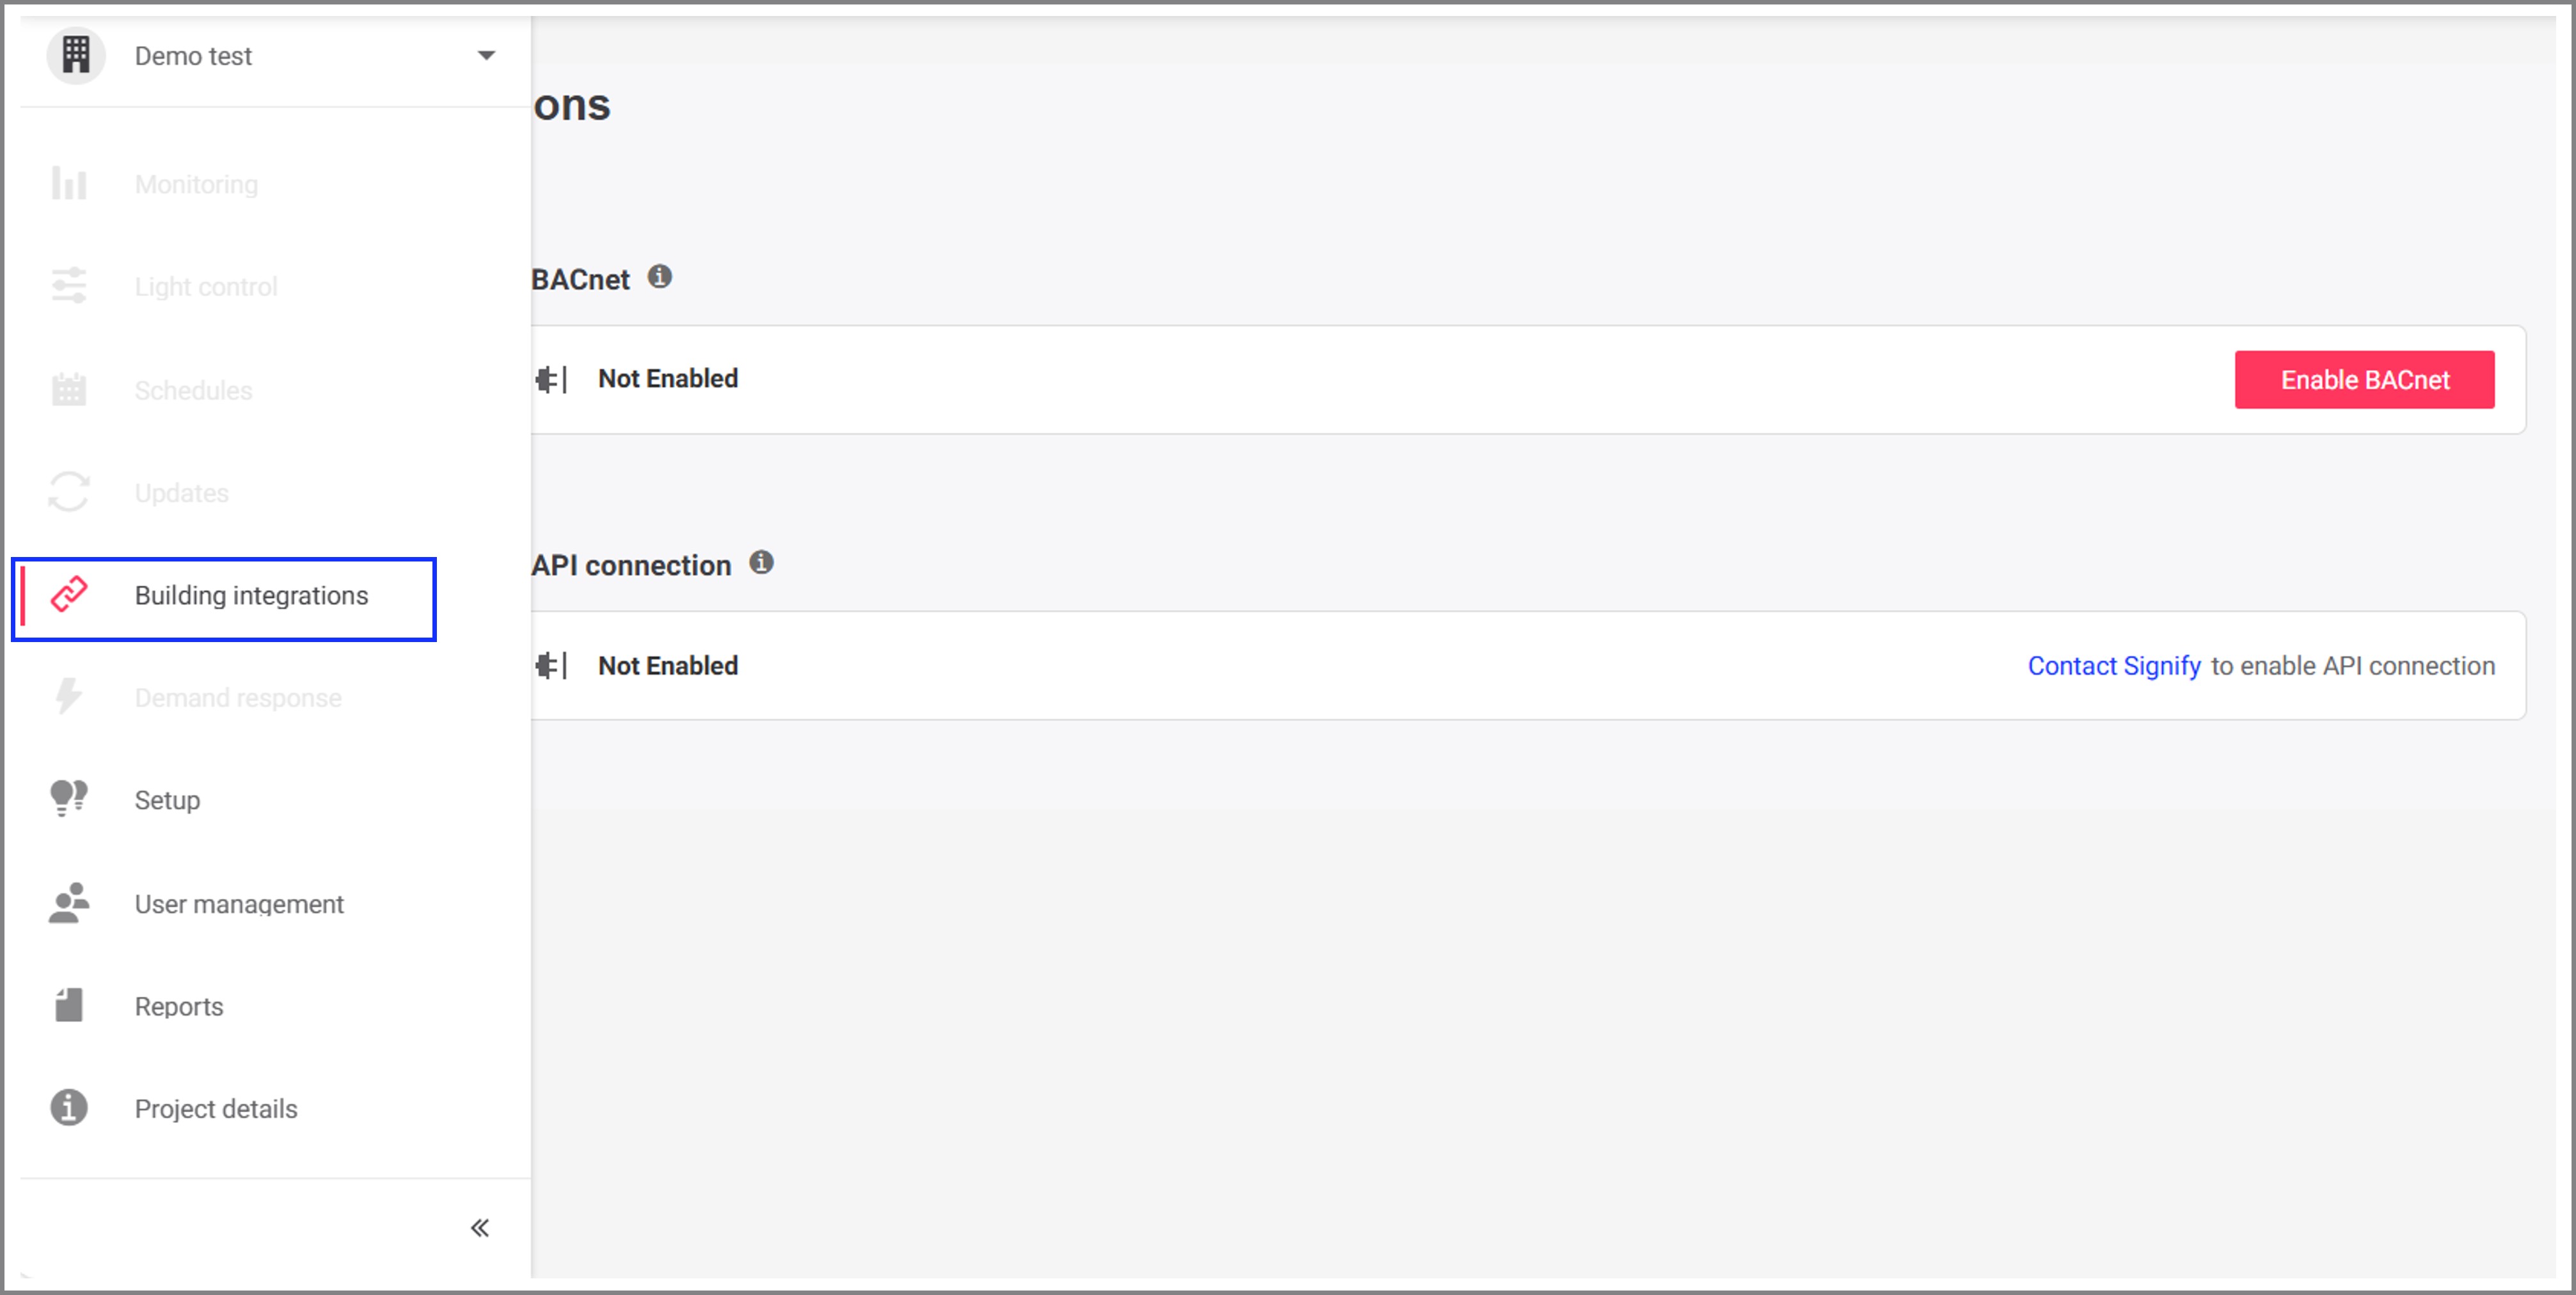Image resolution: width=2576 pixels, height=1295 pixels.
Task: Open the Demo test project dropdown
Action: pos(486,55)
